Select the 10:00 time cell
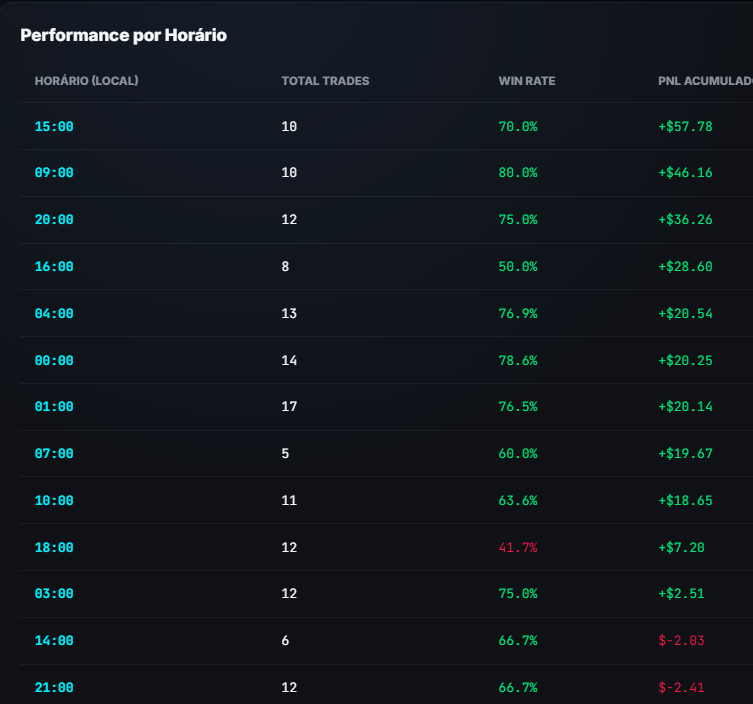This screenshot has width=753, height=704. tap(54, 501)
